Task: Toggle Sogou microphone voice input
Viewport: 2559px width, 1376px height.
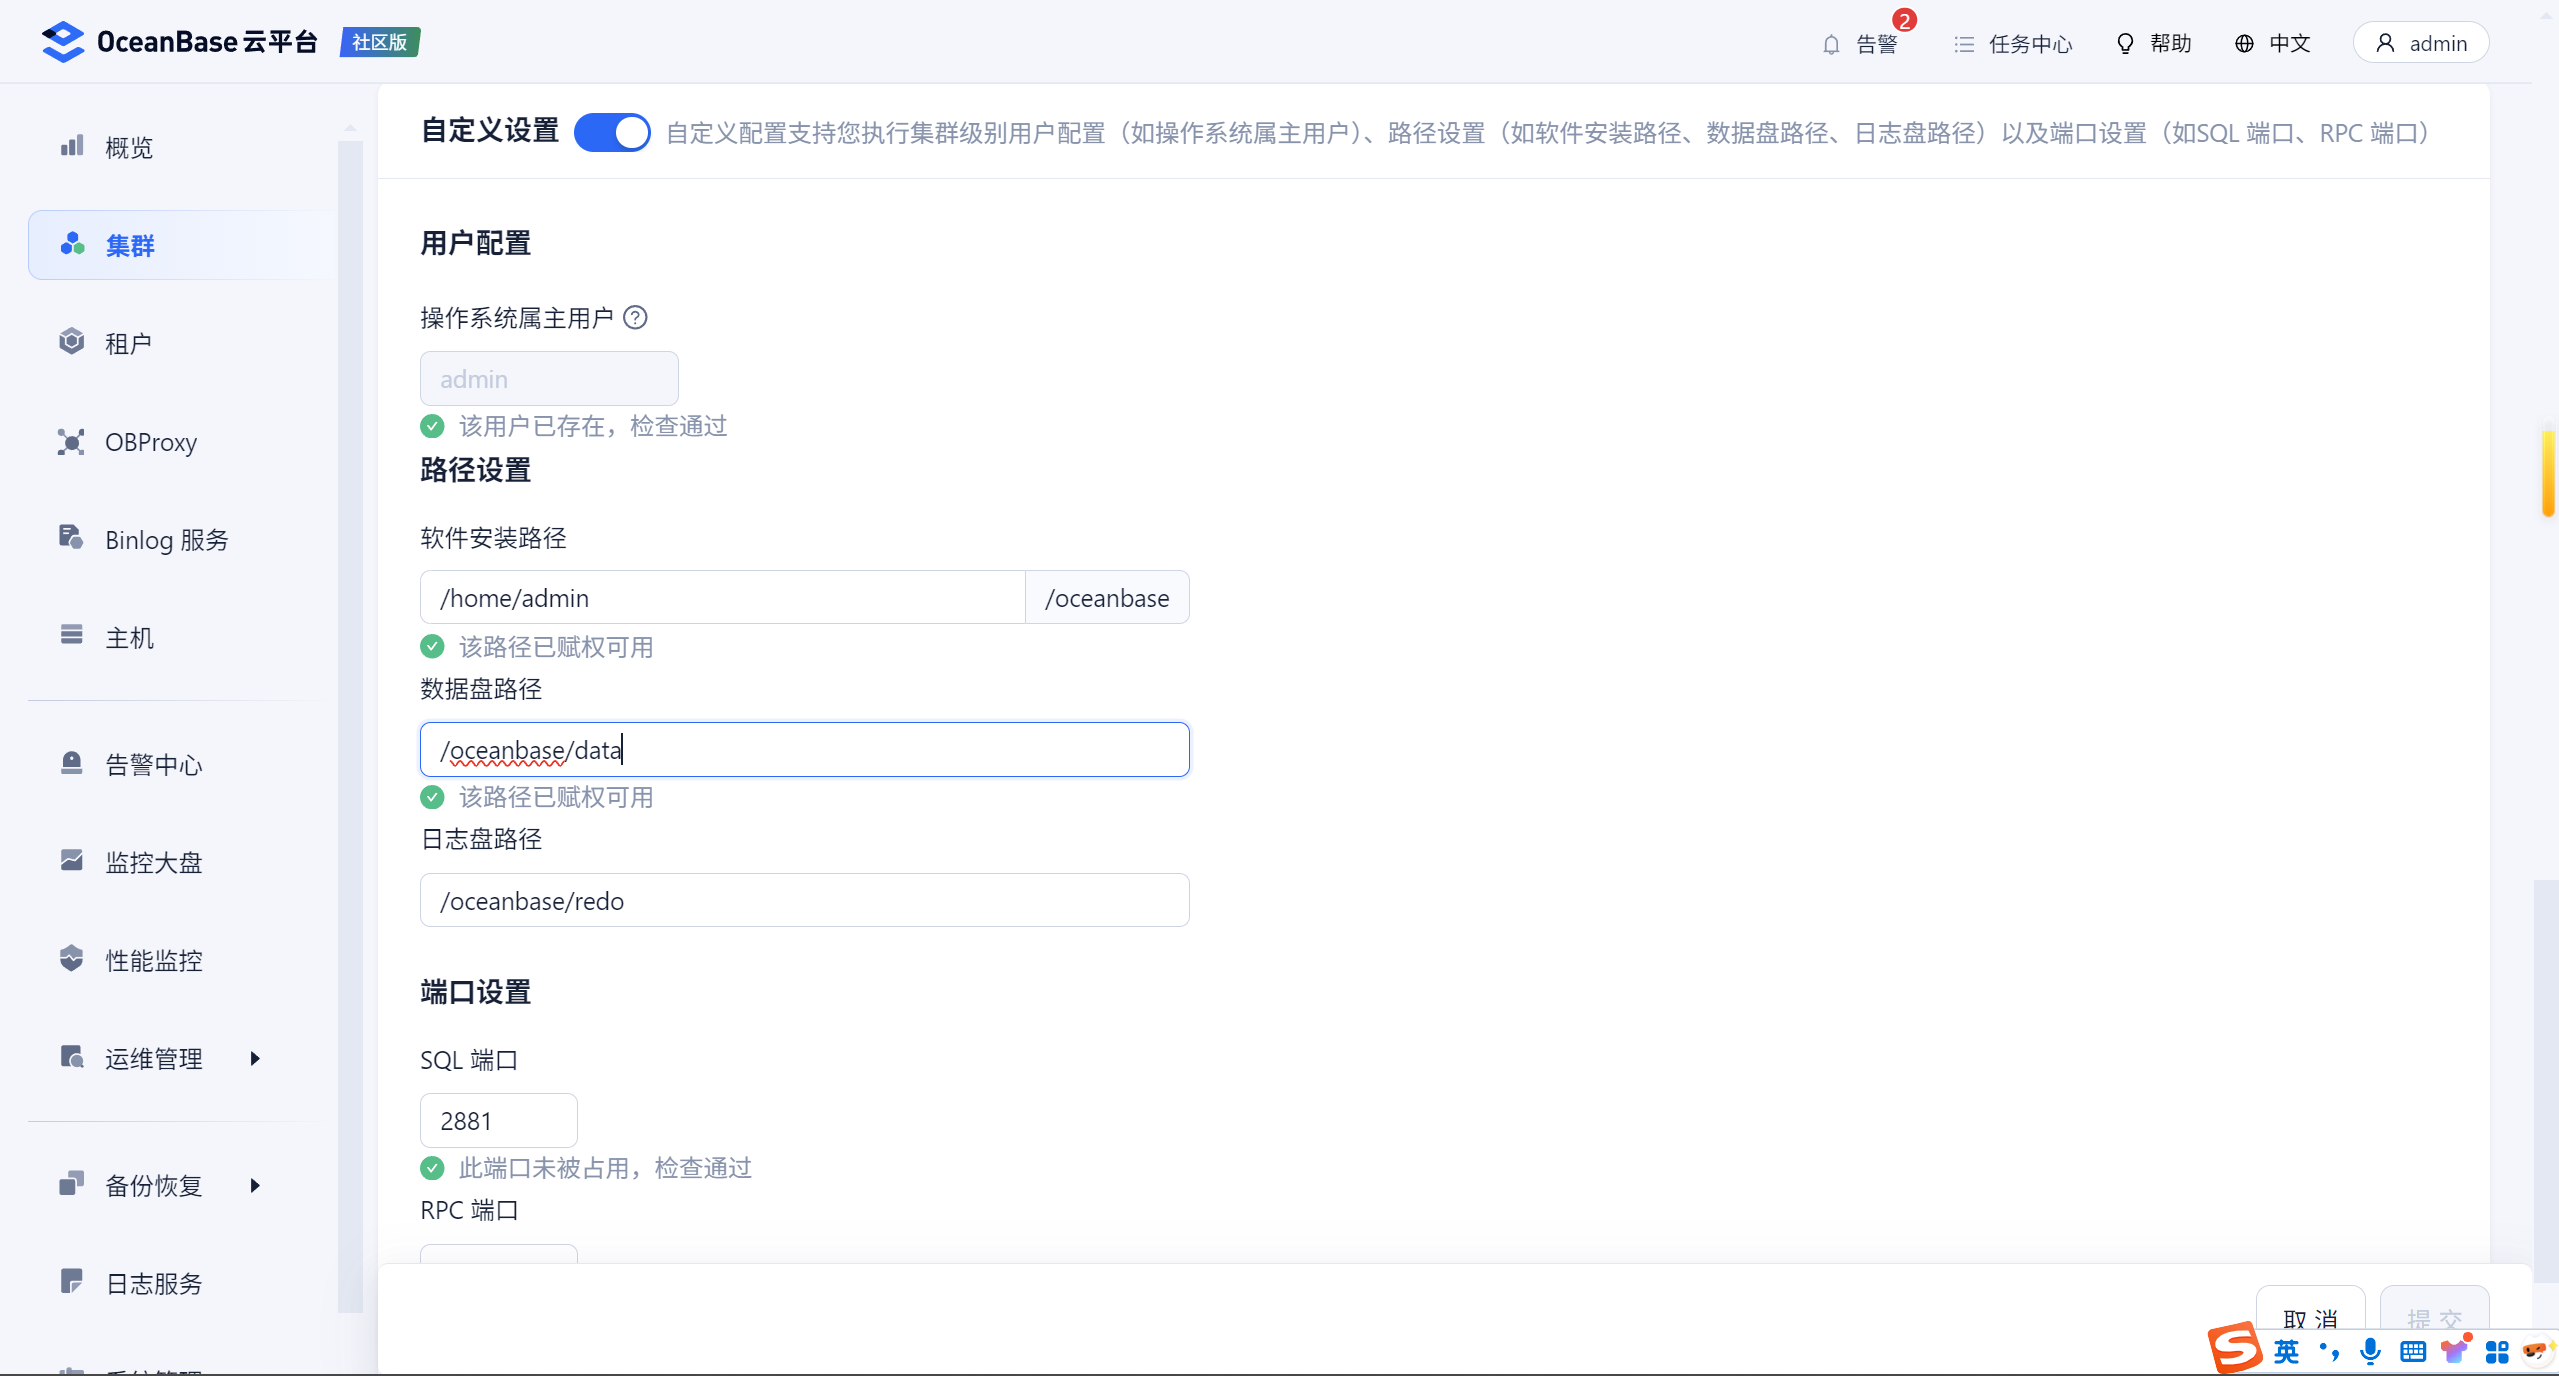Action: coord(2369,1352)
